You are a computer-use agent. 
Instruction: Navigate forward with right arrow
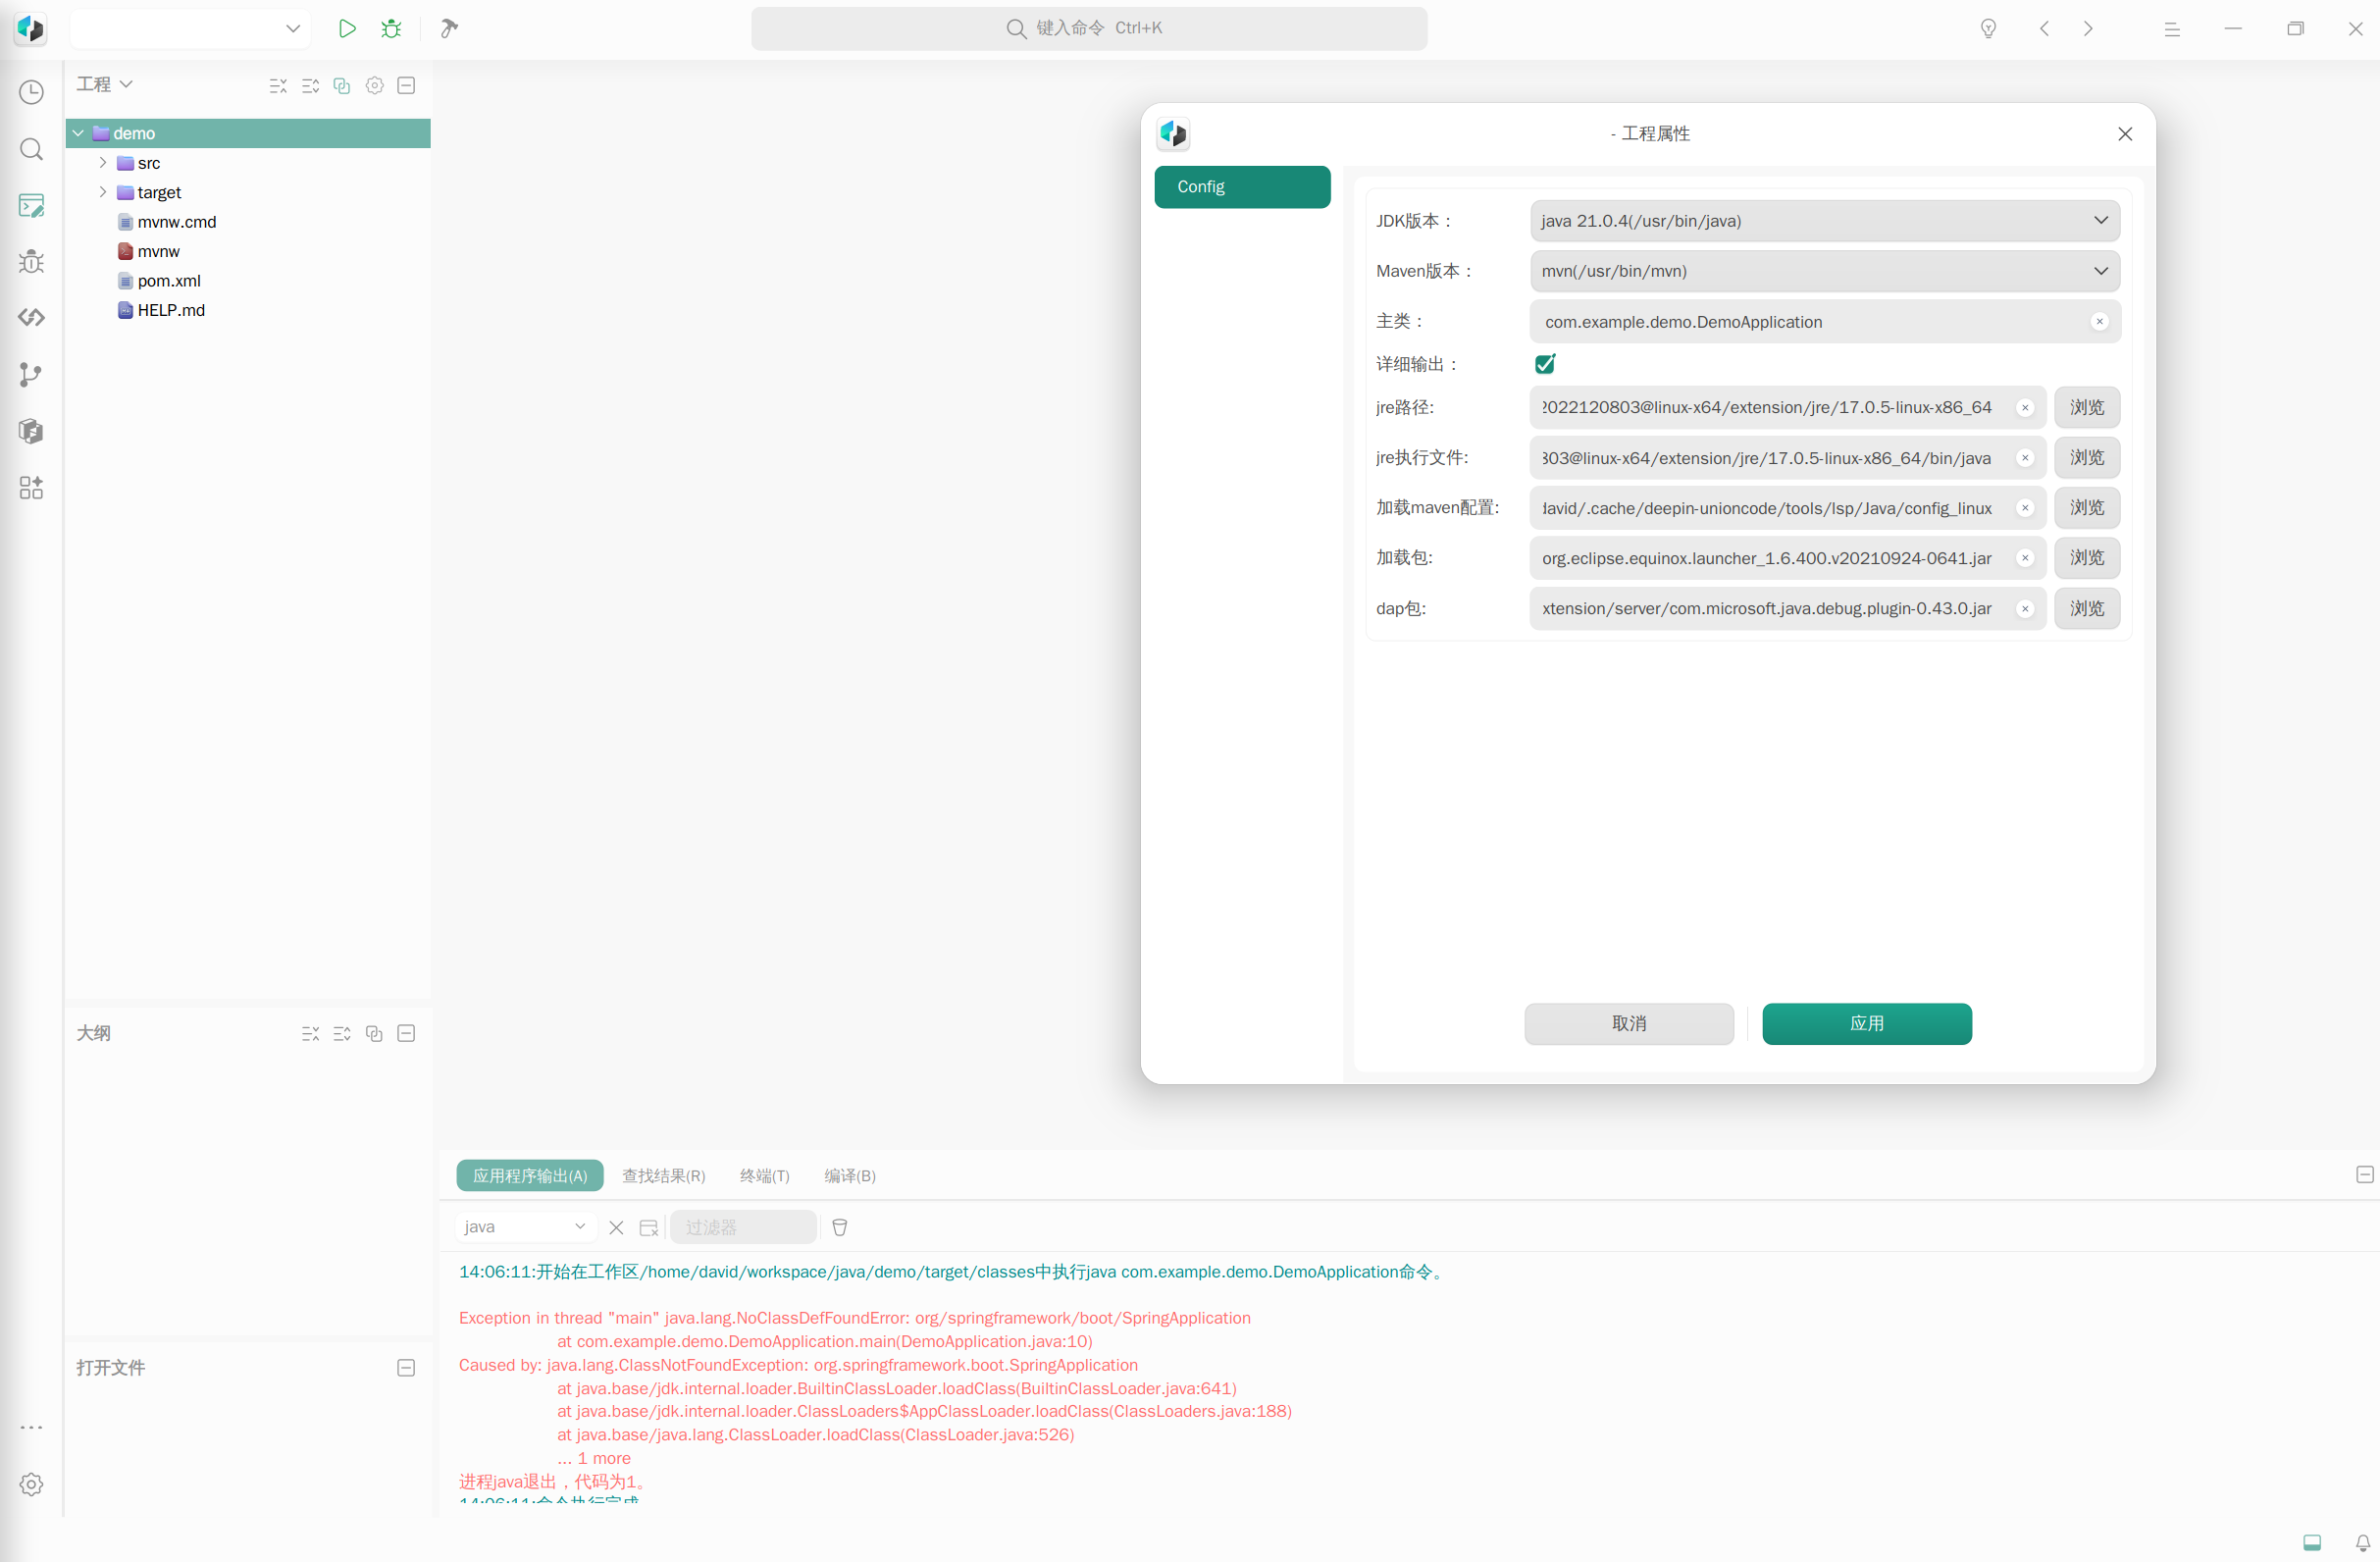point(2088,28)
